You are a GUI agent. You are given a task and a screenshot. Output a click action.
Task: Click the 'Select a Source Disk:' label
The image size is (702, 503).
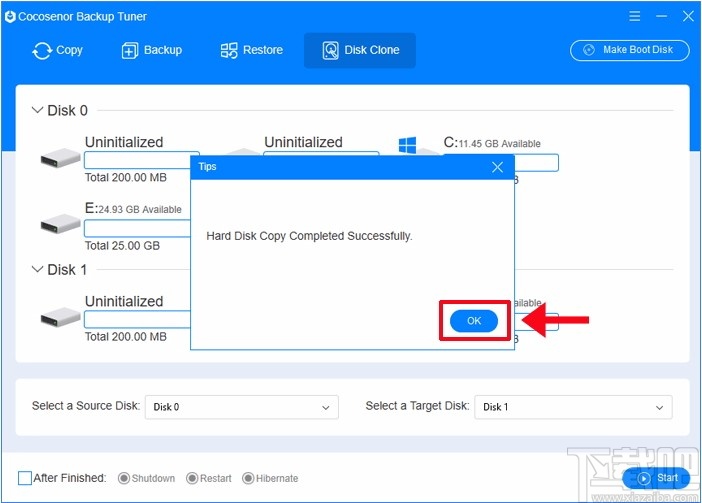(x=86, y=405)
